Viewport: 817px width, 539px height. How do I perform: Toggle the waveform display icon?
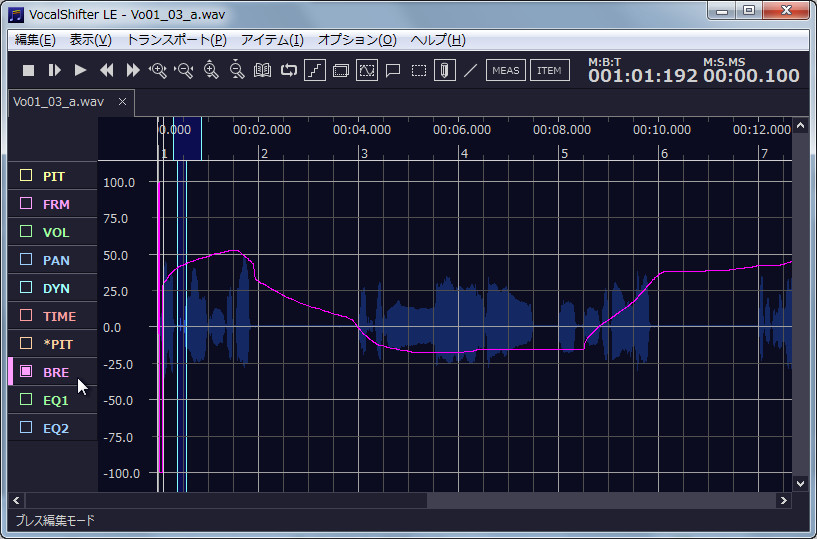pyautogui.click(x=367, y=70)
